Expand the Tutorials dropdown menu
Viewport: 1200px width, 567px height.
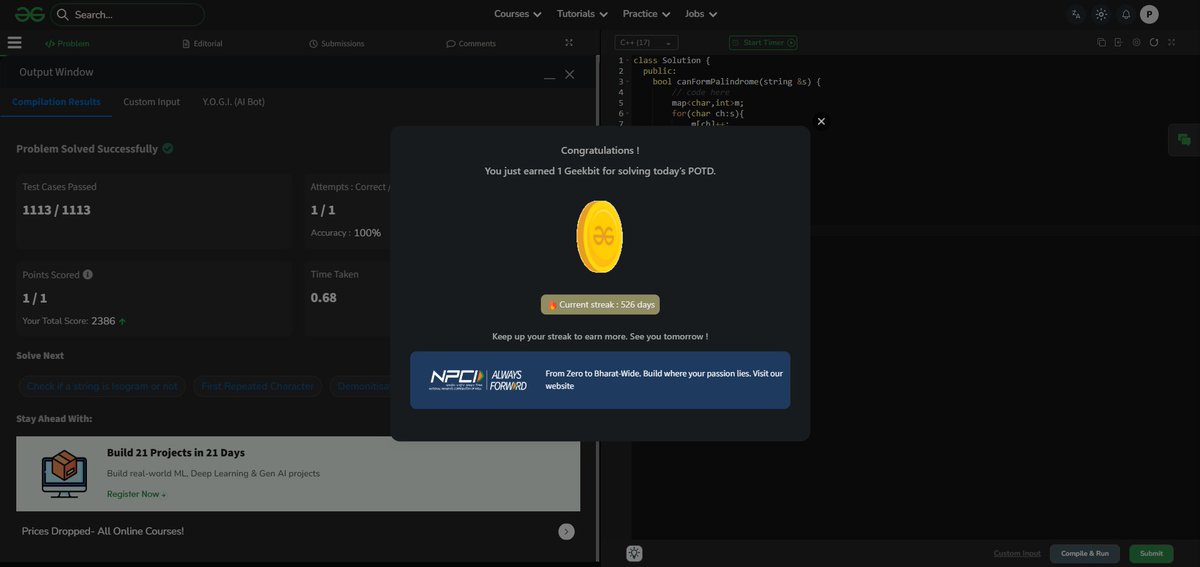pos(582,14)
